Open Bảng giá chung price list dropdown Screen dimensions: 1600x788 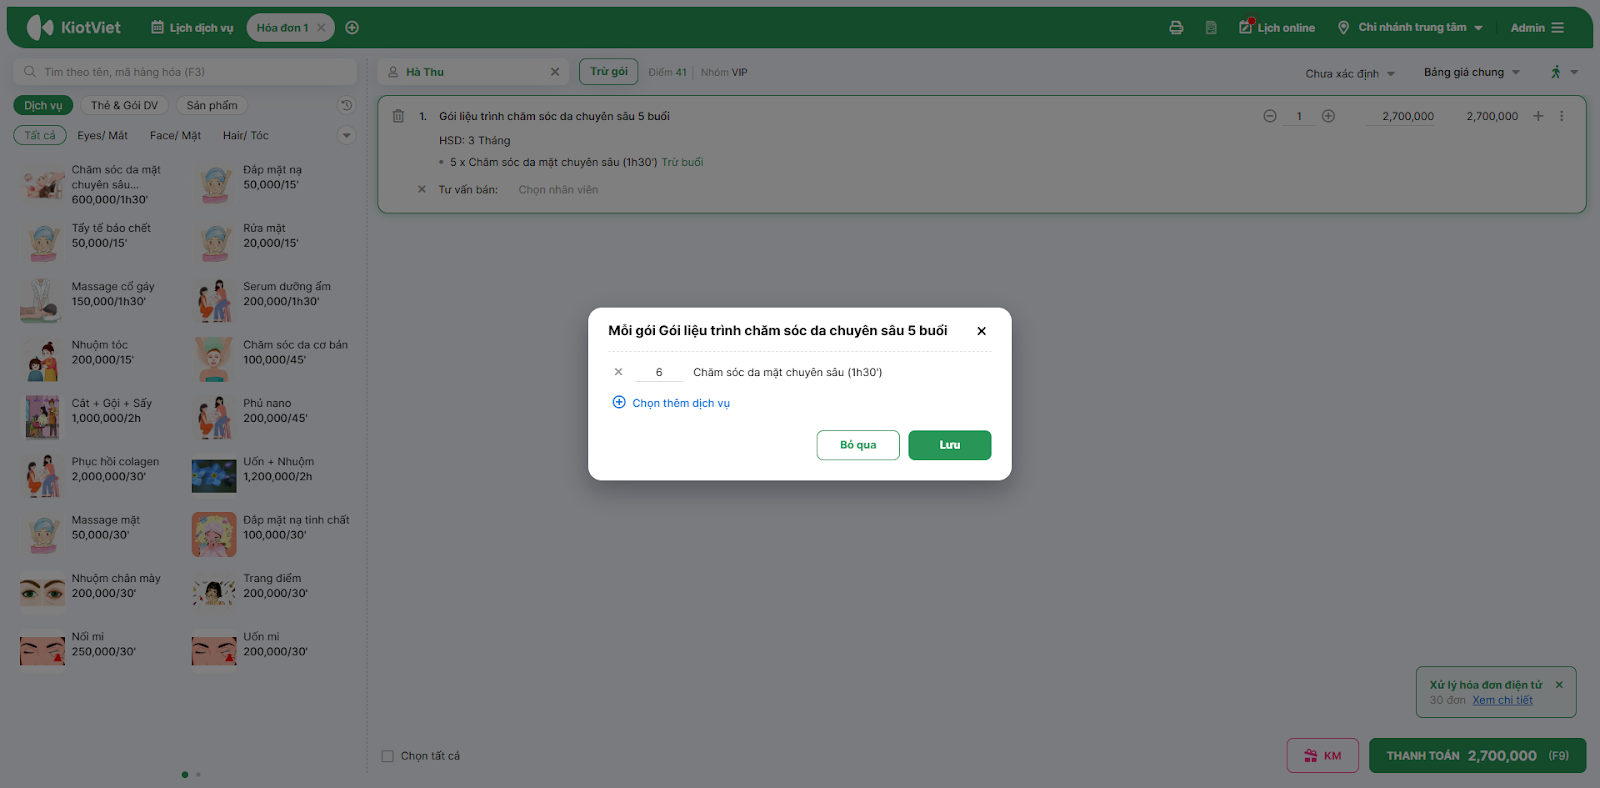tap(1472, 72)
